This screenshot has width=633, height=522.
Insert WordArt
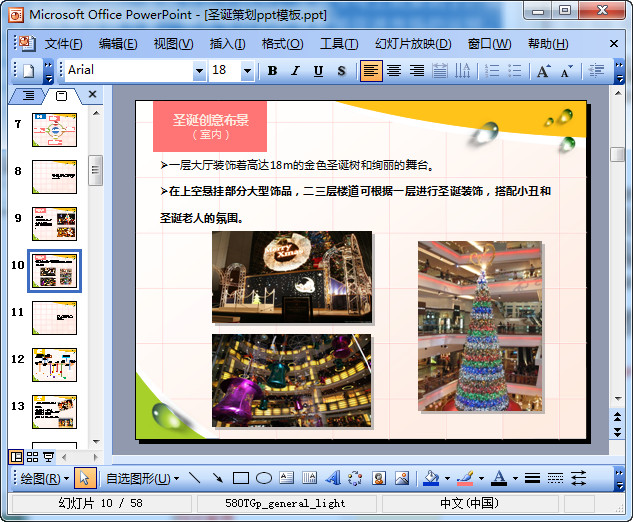[x=333, y=478]
